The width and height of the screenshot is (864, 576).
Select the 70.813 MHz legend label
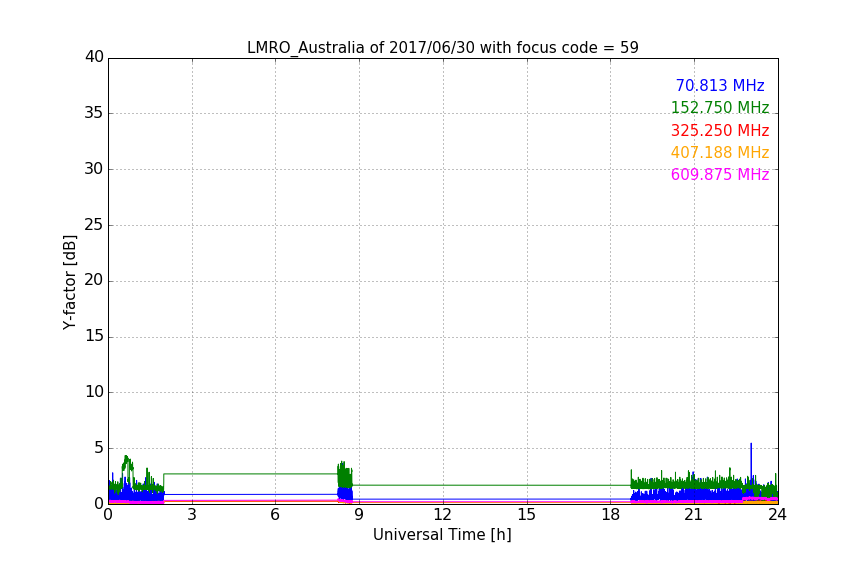tap(720, 86)
